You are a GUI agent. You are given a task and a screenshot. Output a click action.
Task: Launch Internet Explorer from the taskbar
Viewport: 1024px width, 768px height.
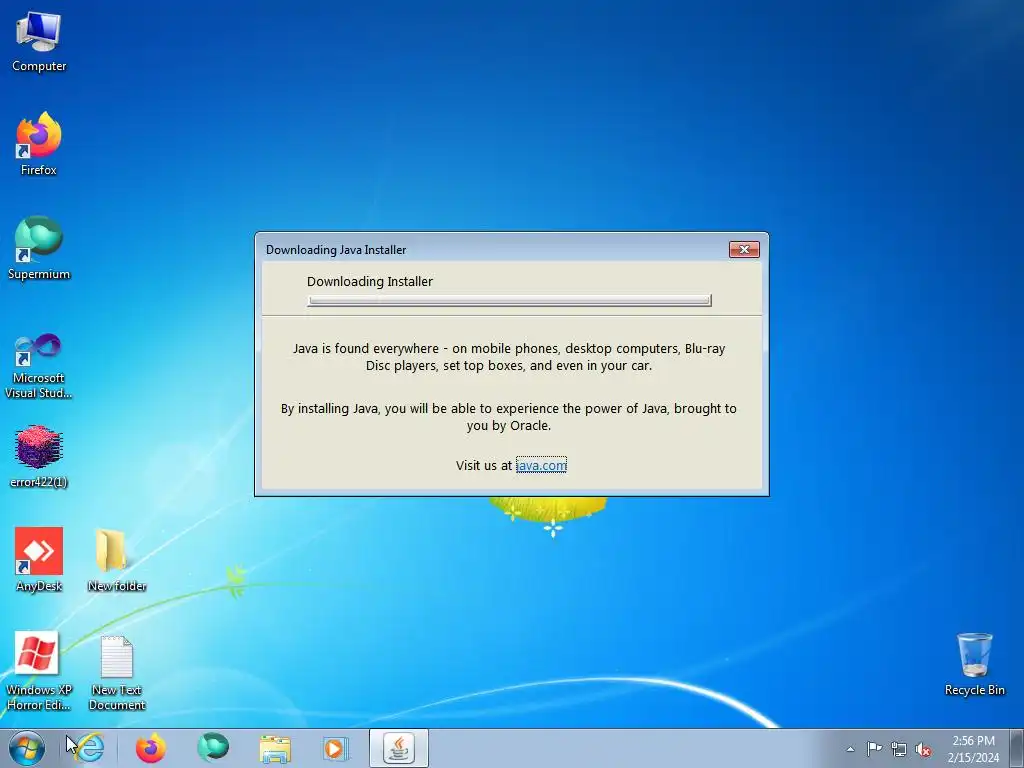point(89,748)
